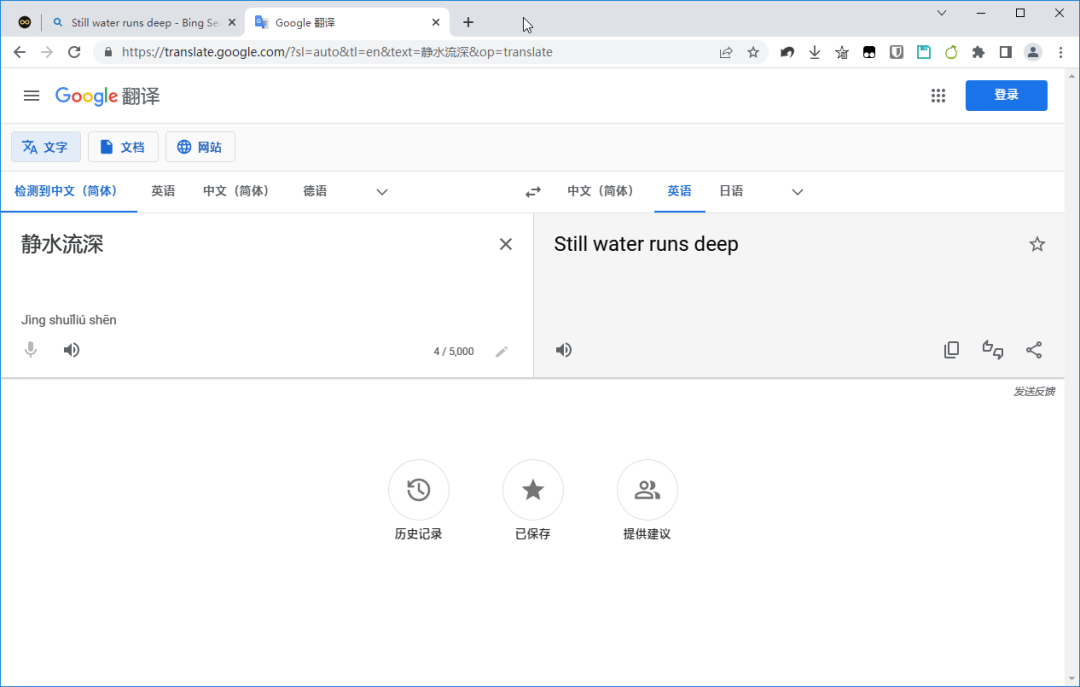Listen to the English translation
This screenshot has width=1080, height=687.
coord(564,350)
